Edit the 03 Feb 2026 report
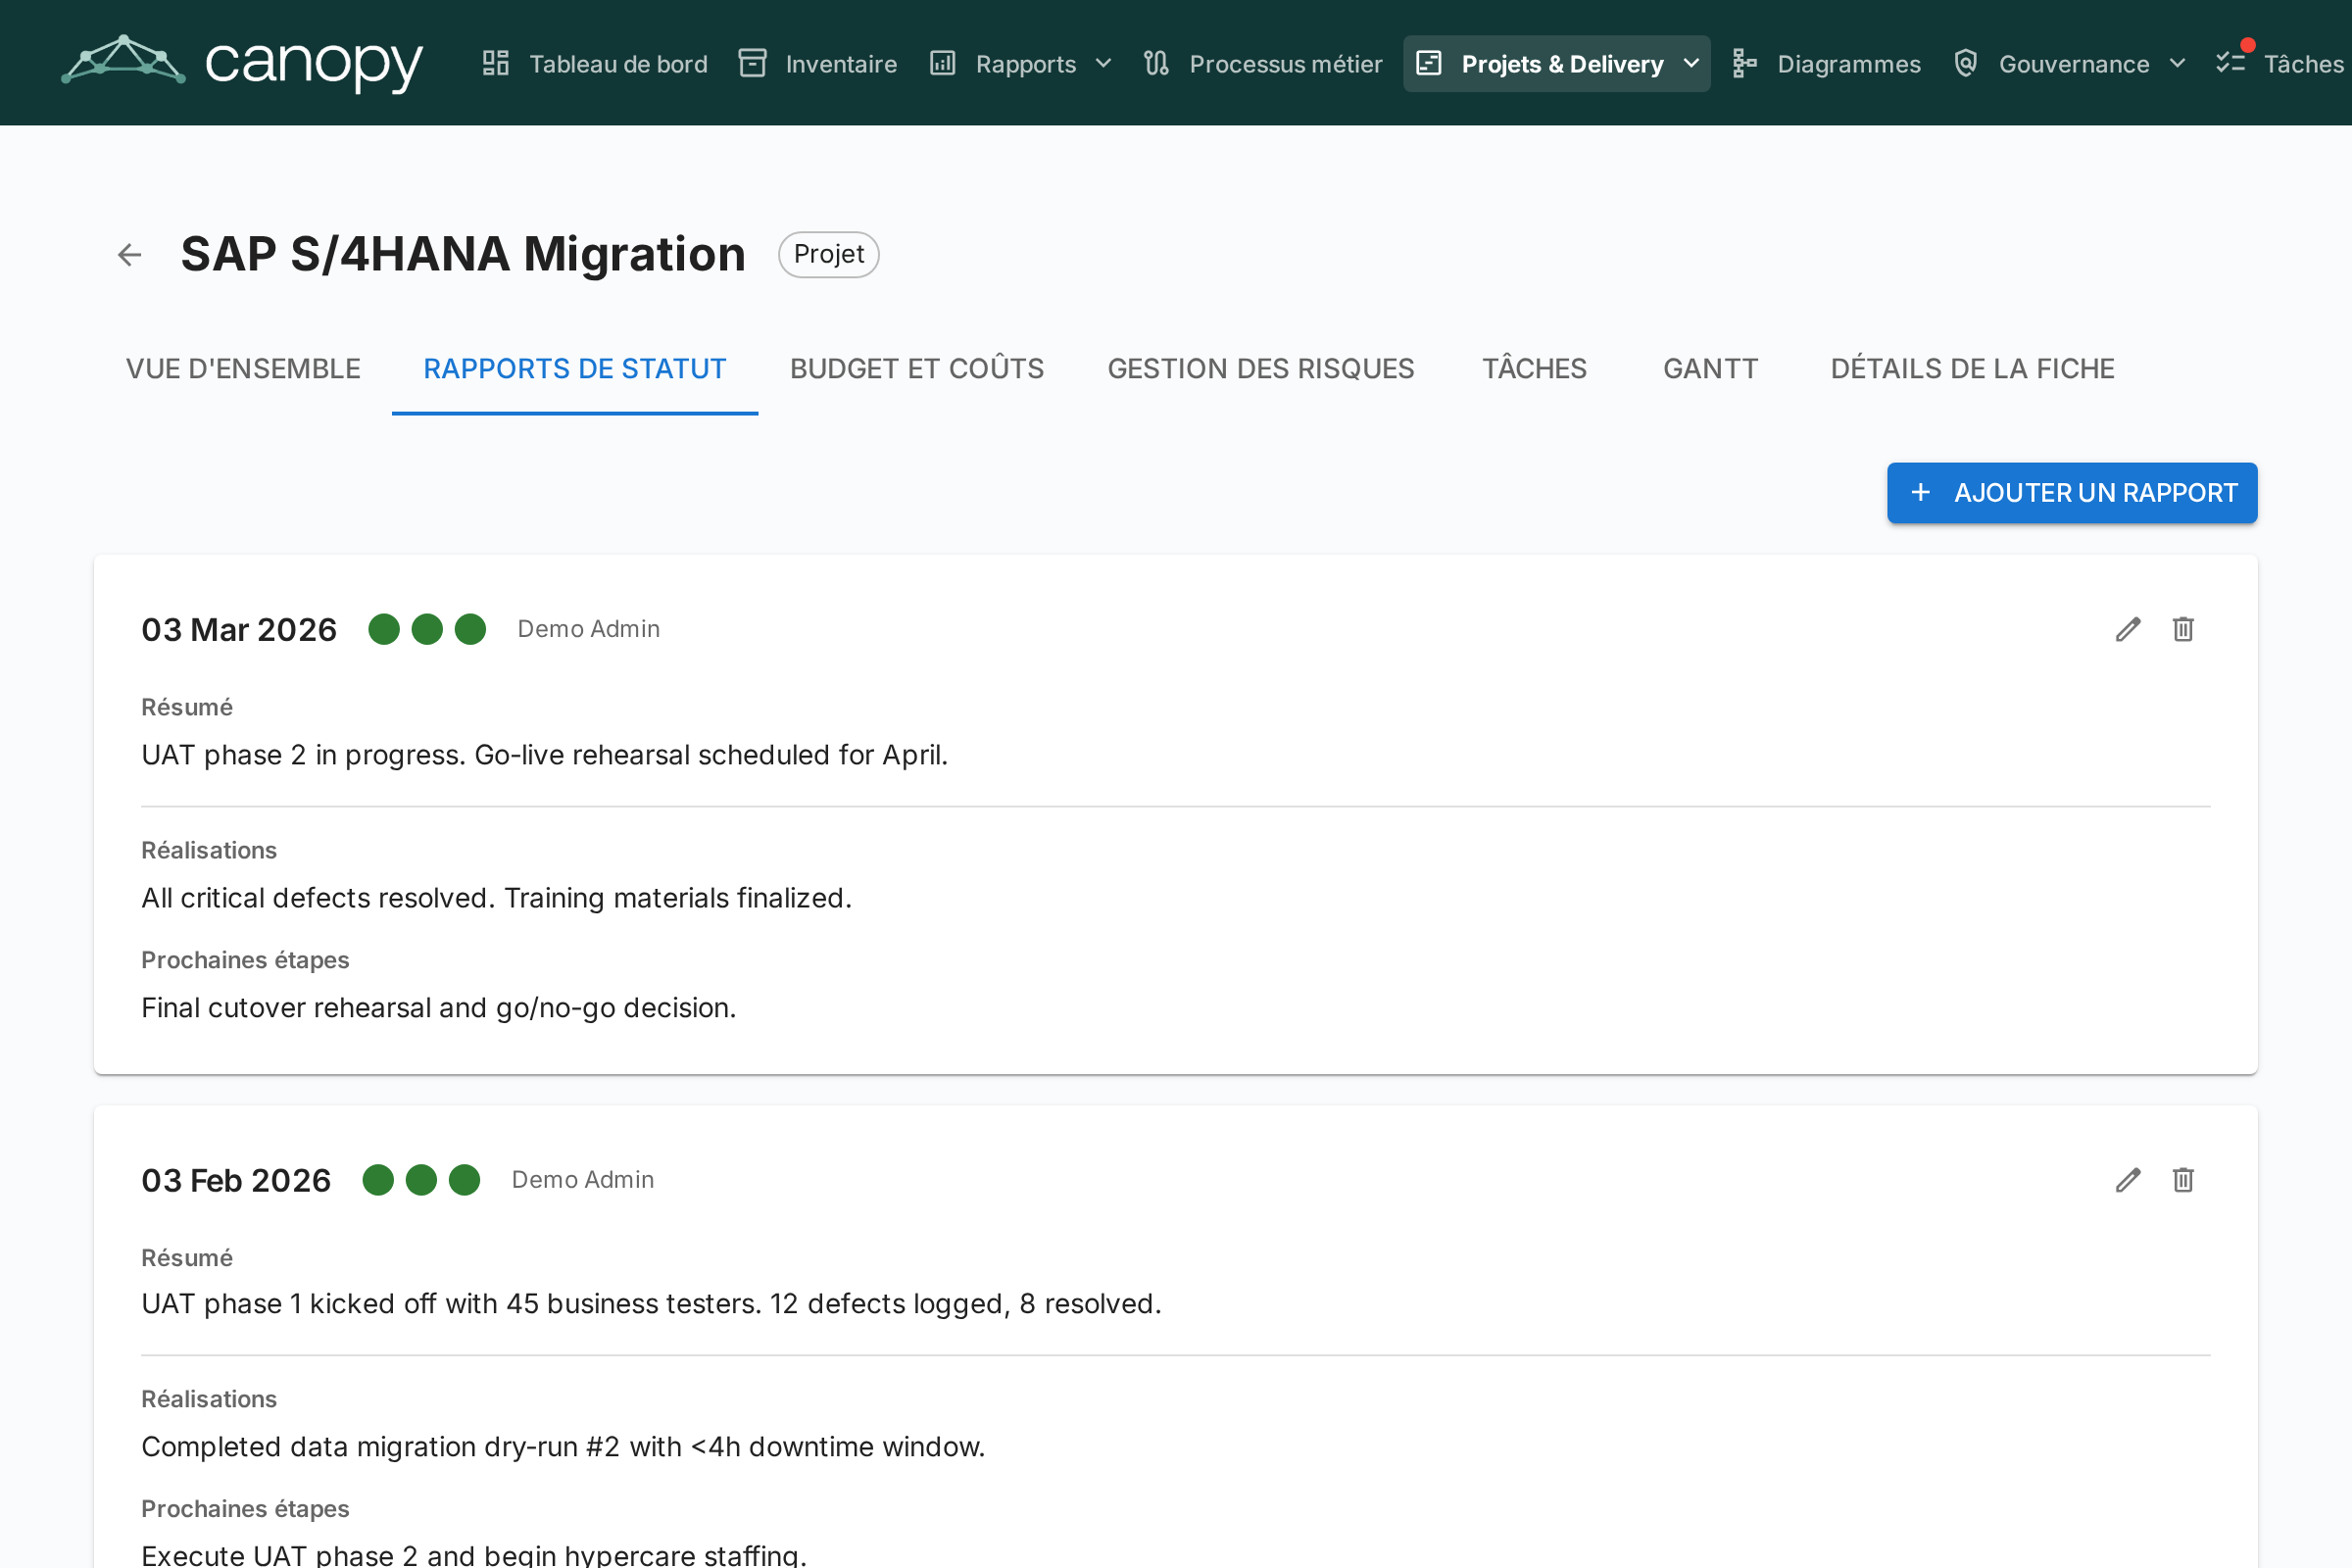The image size is (2352, 1568). pyautogui.click(x=2128, y=1180)
